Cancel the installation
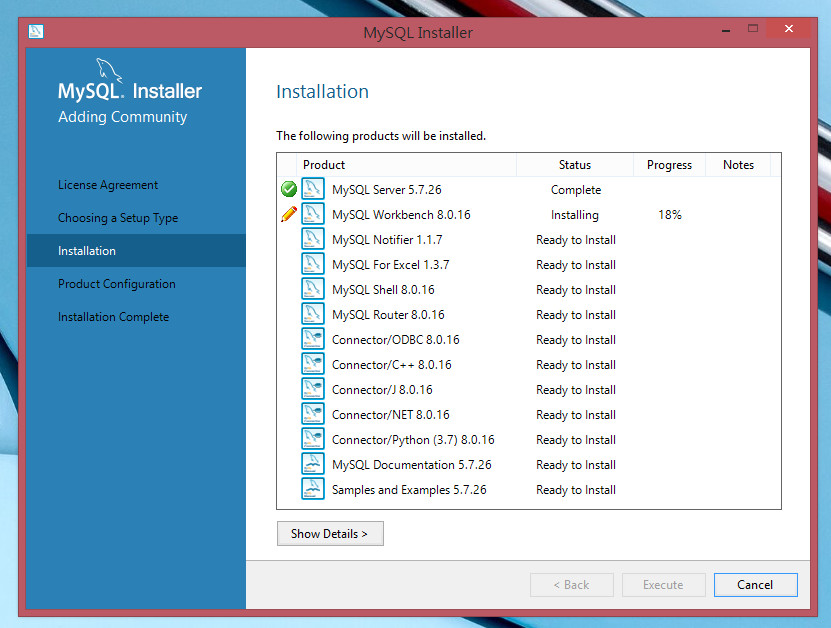Screen dimensions: 831x628 pyautogui.click(x=755, y=585)
